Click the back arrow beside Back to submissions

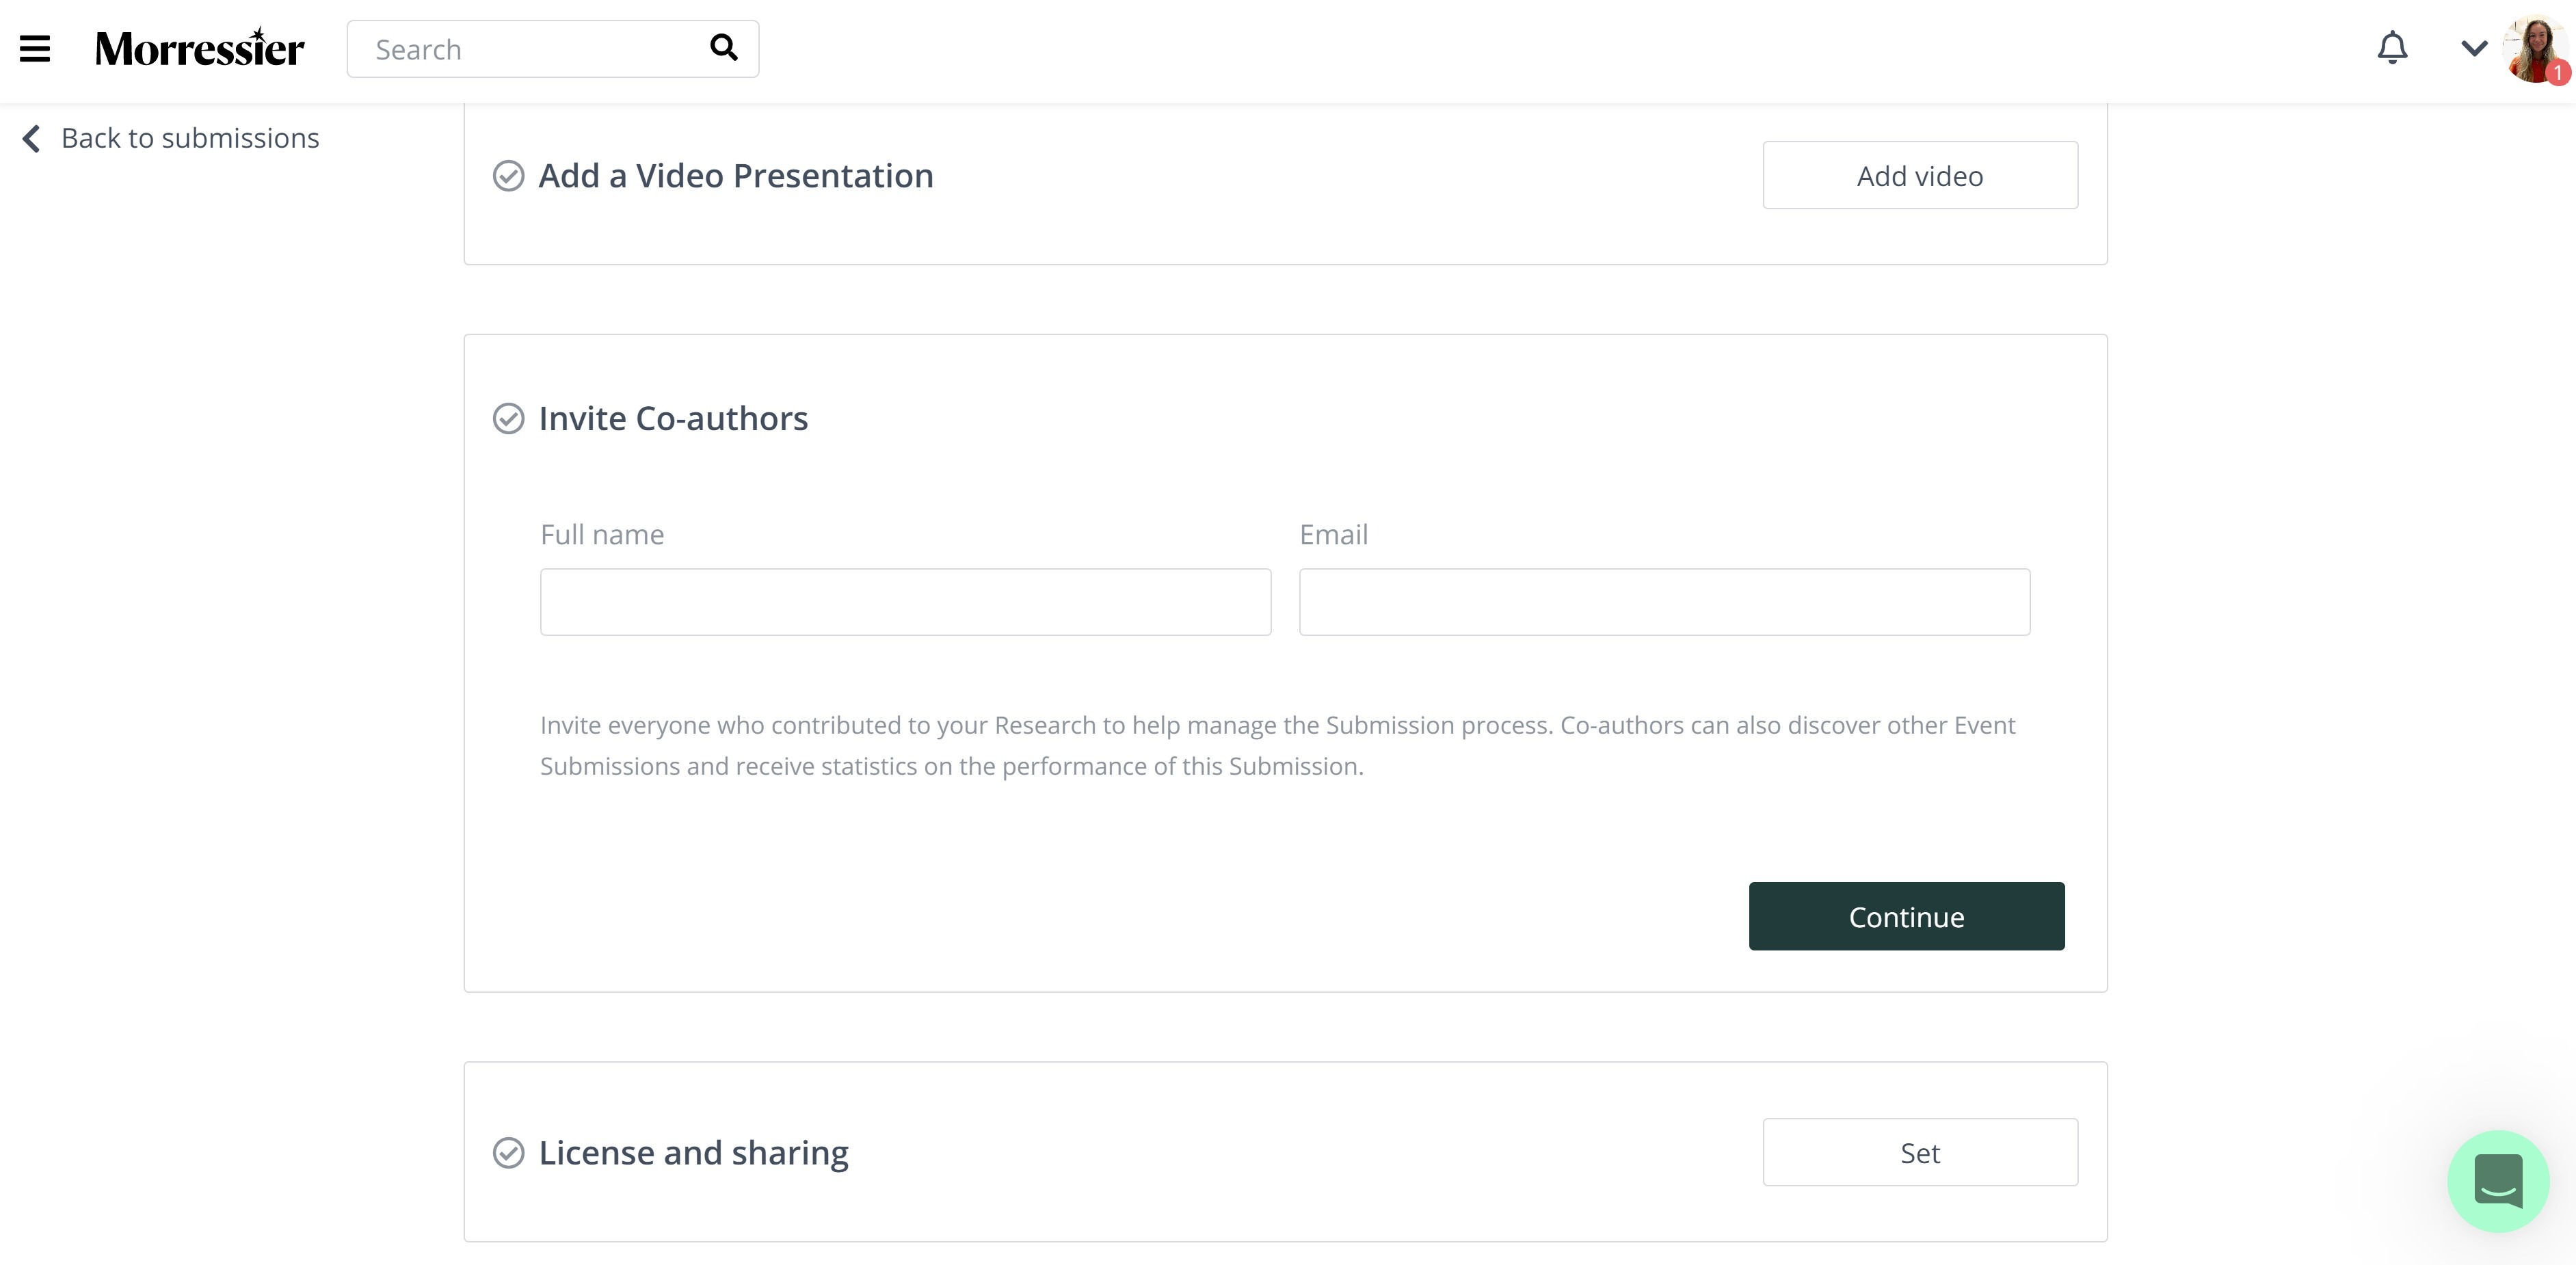pos(32,138)
